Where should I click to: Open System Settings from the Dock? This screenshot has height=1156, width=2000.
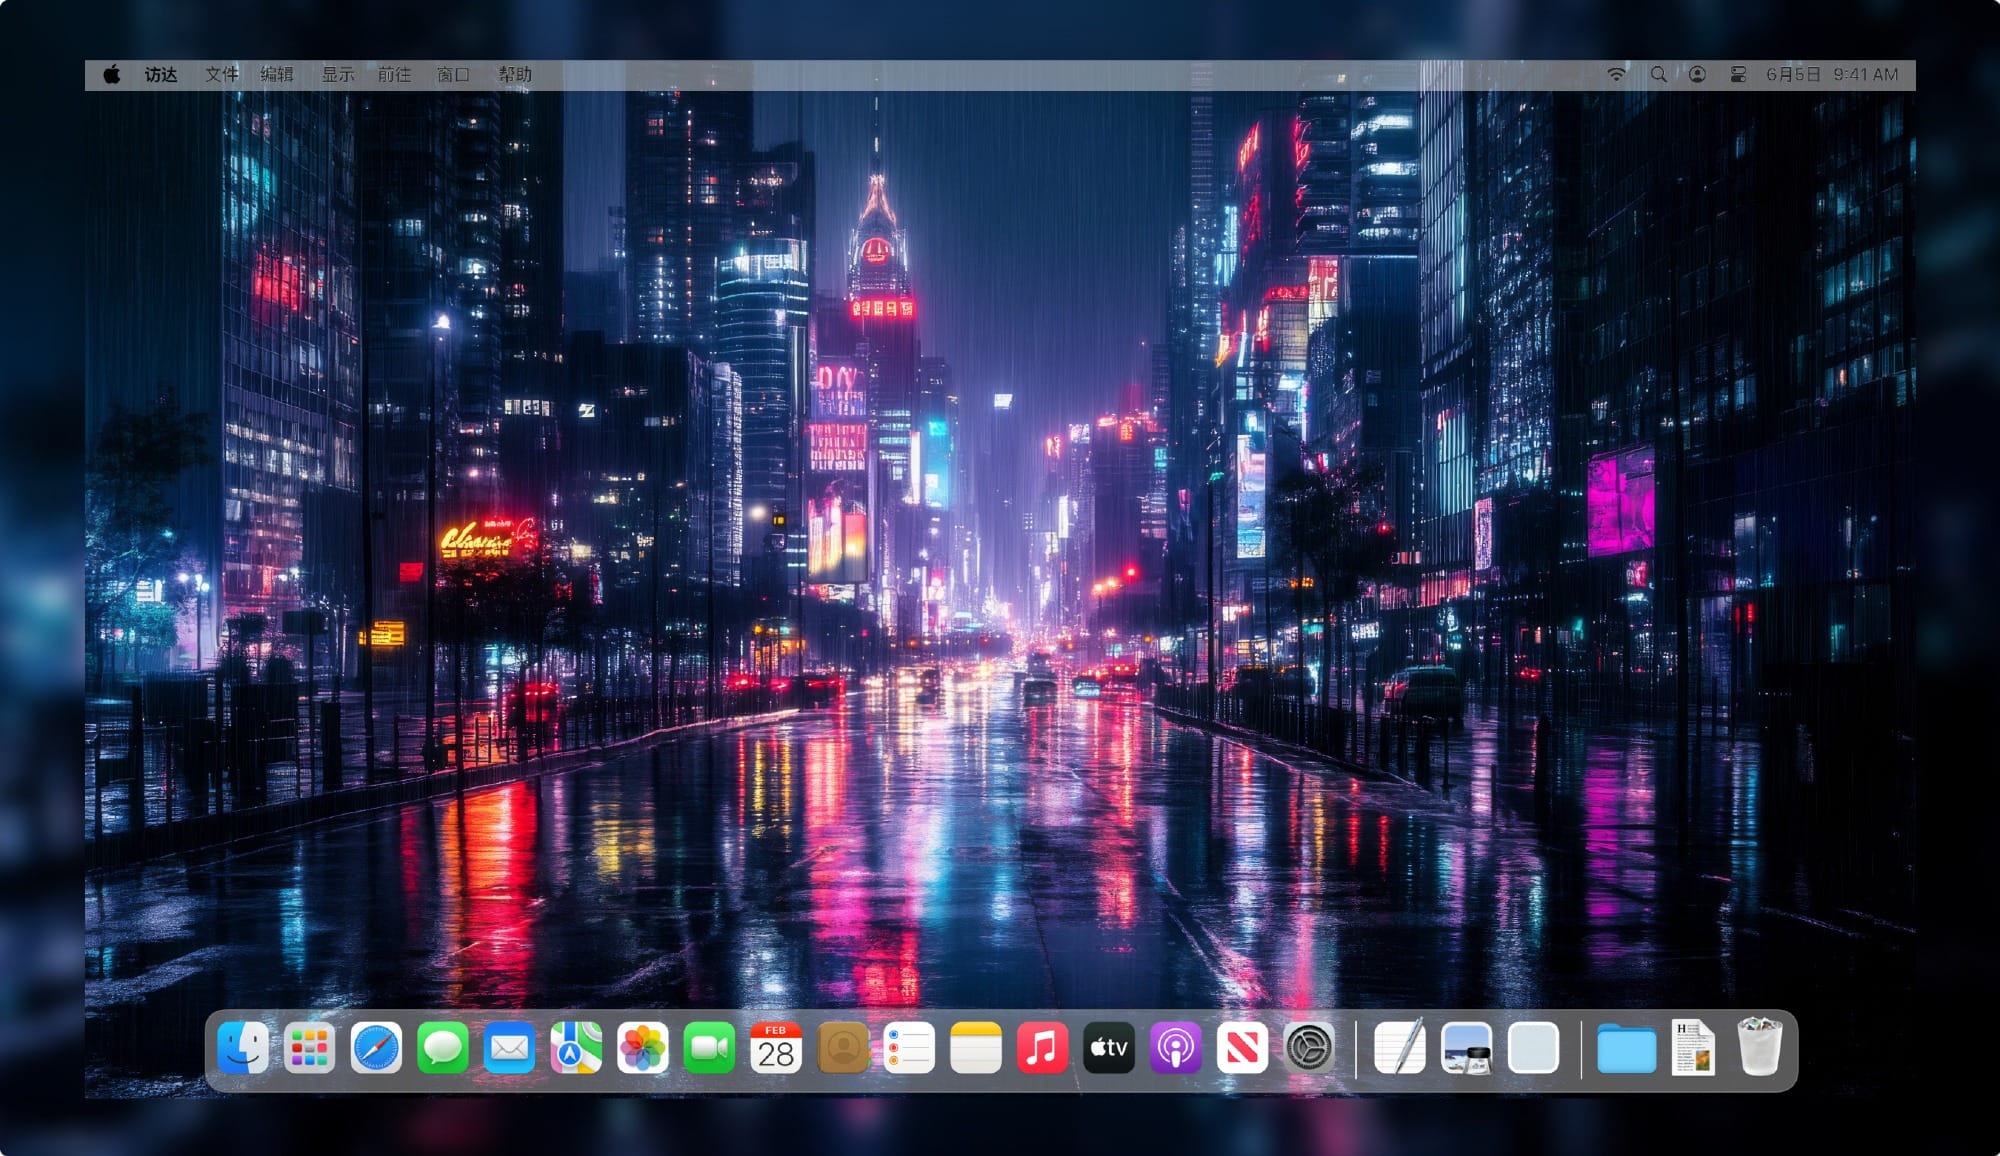click(x=1310, y=1050)
